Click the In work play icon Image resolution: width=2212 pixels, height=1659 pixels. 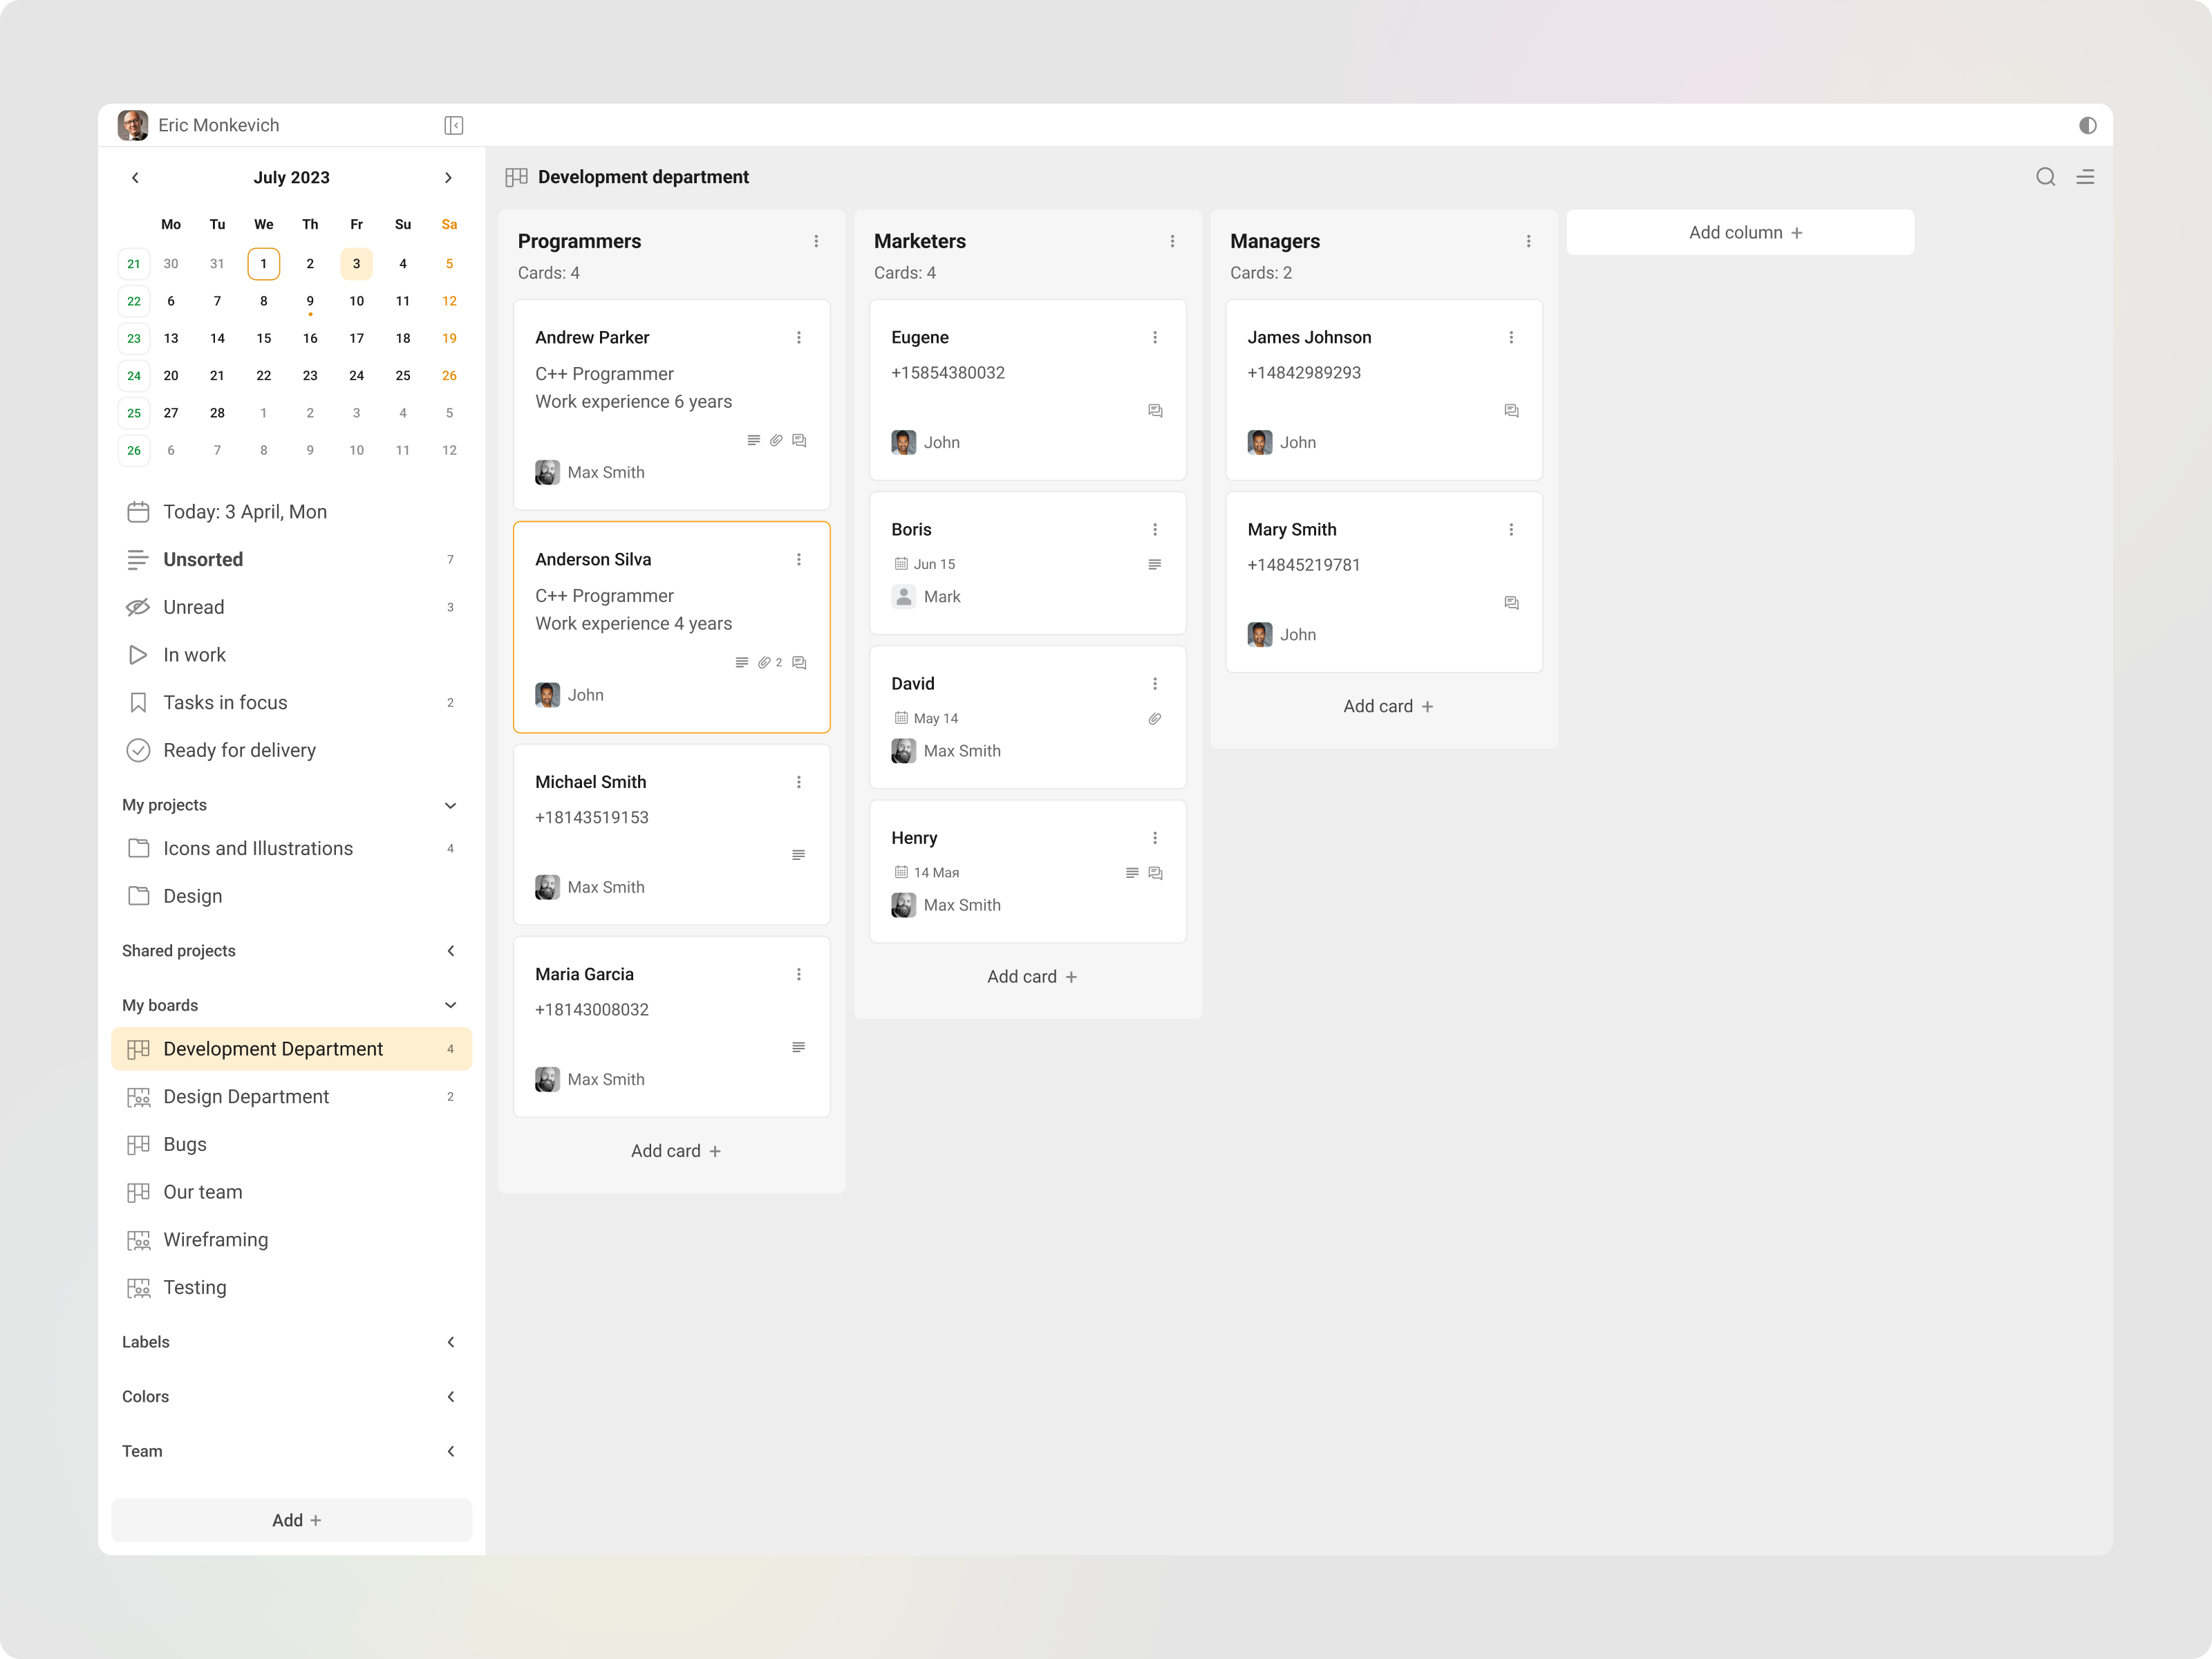(138, 654)
